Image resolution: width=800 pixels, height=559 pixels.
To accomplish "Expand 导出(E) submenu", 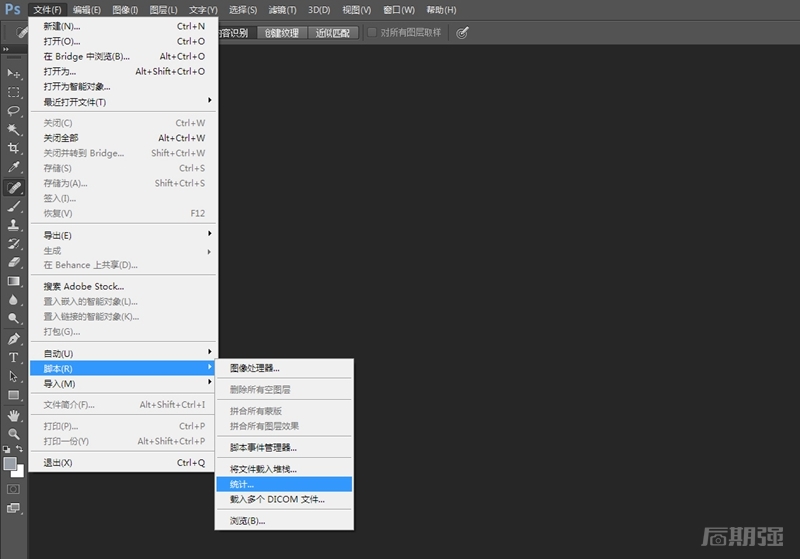I will point(123,235).
